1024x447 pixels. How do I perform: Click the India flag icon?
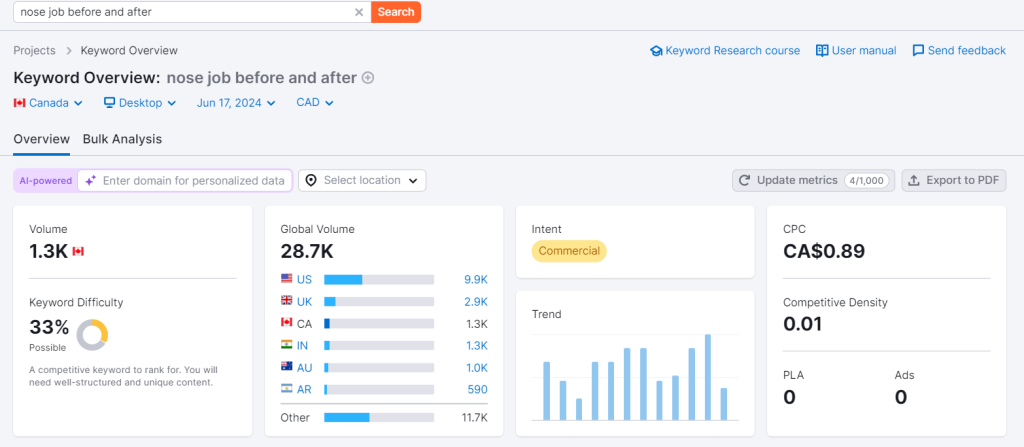(x=287, y=344)
